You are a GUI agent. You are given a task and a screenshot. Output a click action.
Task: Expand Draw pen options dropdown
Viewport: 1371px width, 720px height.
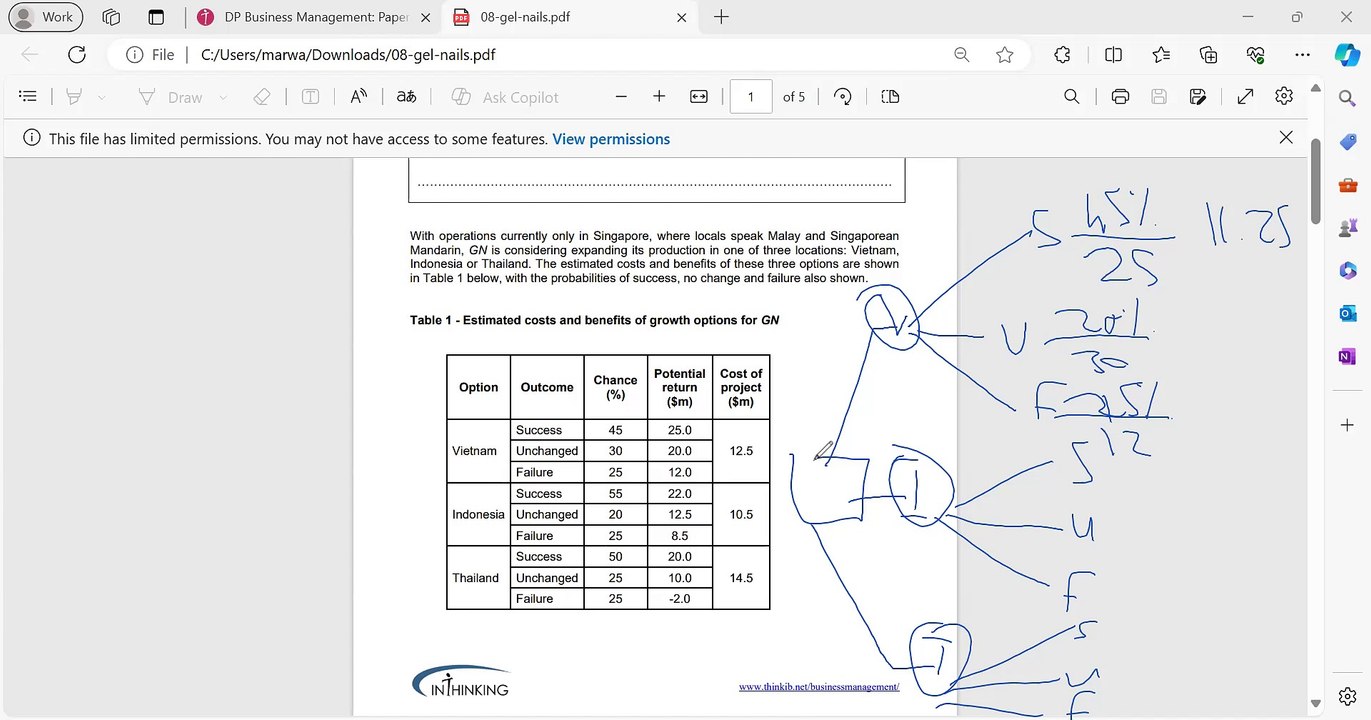click(x=222, y=97)
